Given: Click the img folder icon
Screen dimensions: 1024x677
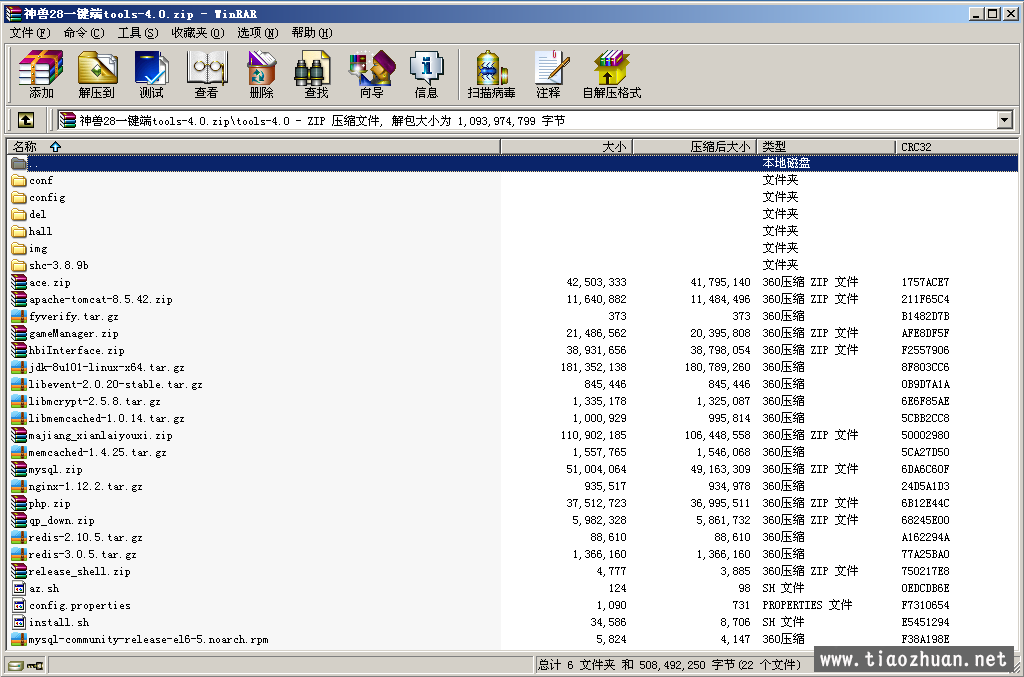Looking at the screenshot, I should [19, 248].
